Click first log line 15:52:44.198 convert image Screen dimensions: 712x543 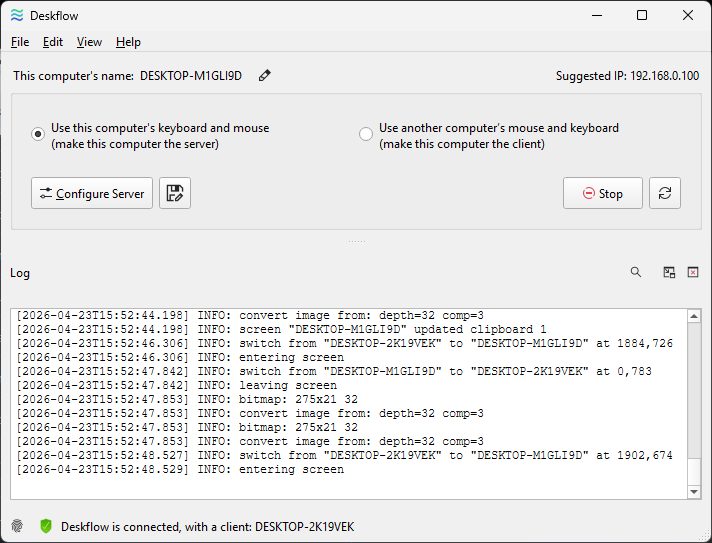pyautogui.click(x=250, y=315)
